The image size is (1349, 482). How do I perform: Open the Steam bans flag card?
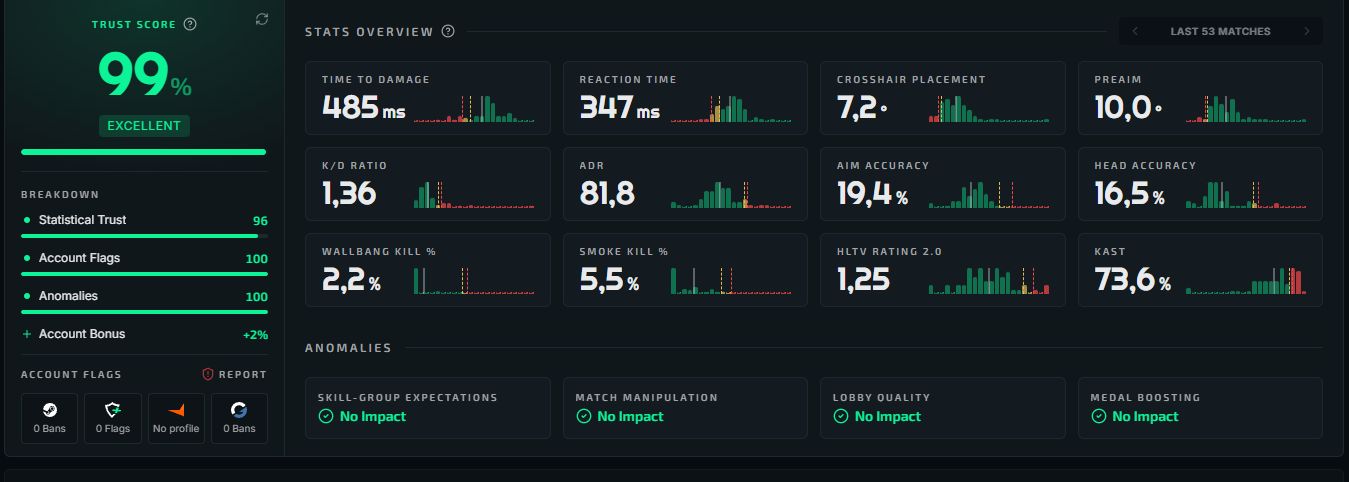[49, 418]
